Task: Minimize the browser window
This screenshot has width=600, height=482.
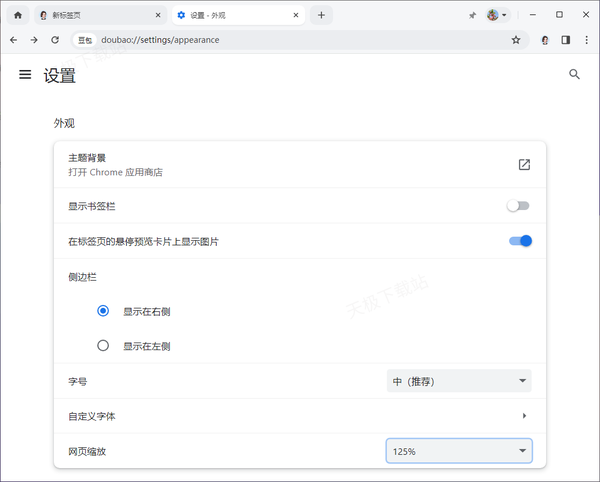Action: point(533,15)
